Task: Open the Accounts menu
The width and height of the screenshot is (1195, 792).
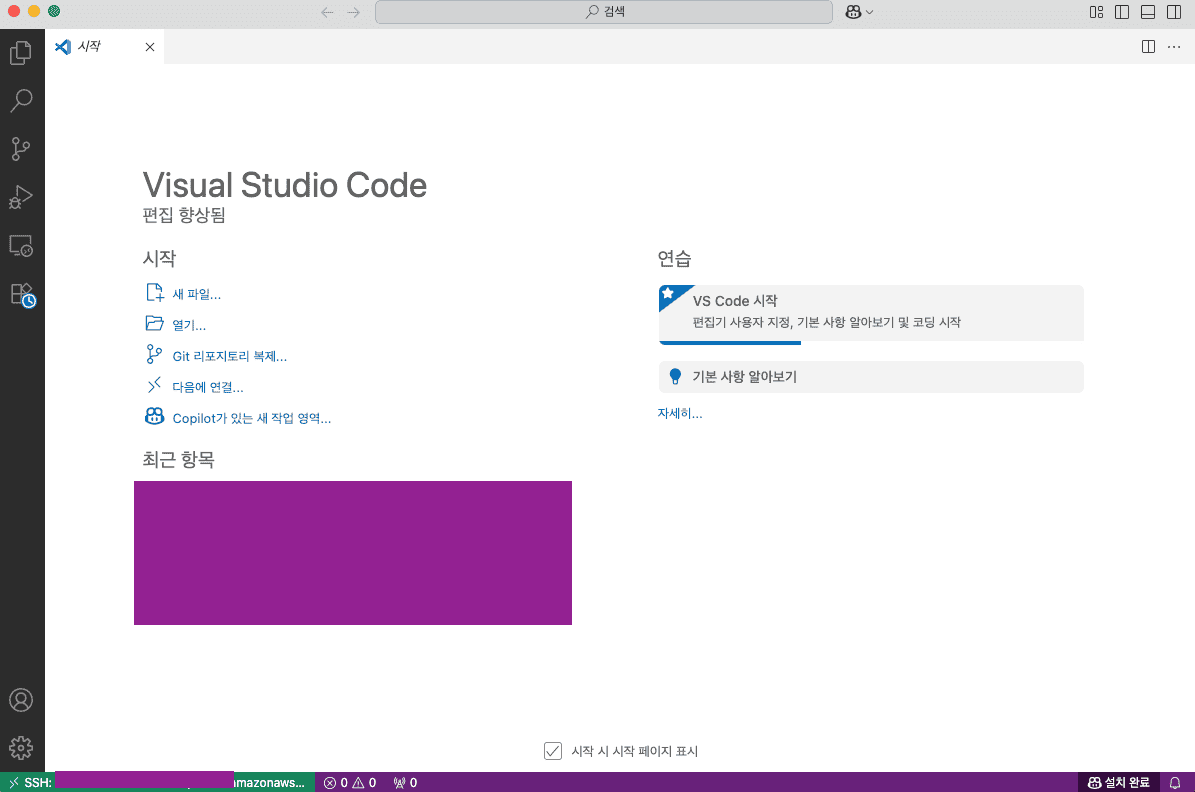Action: [x=21, y=700]
